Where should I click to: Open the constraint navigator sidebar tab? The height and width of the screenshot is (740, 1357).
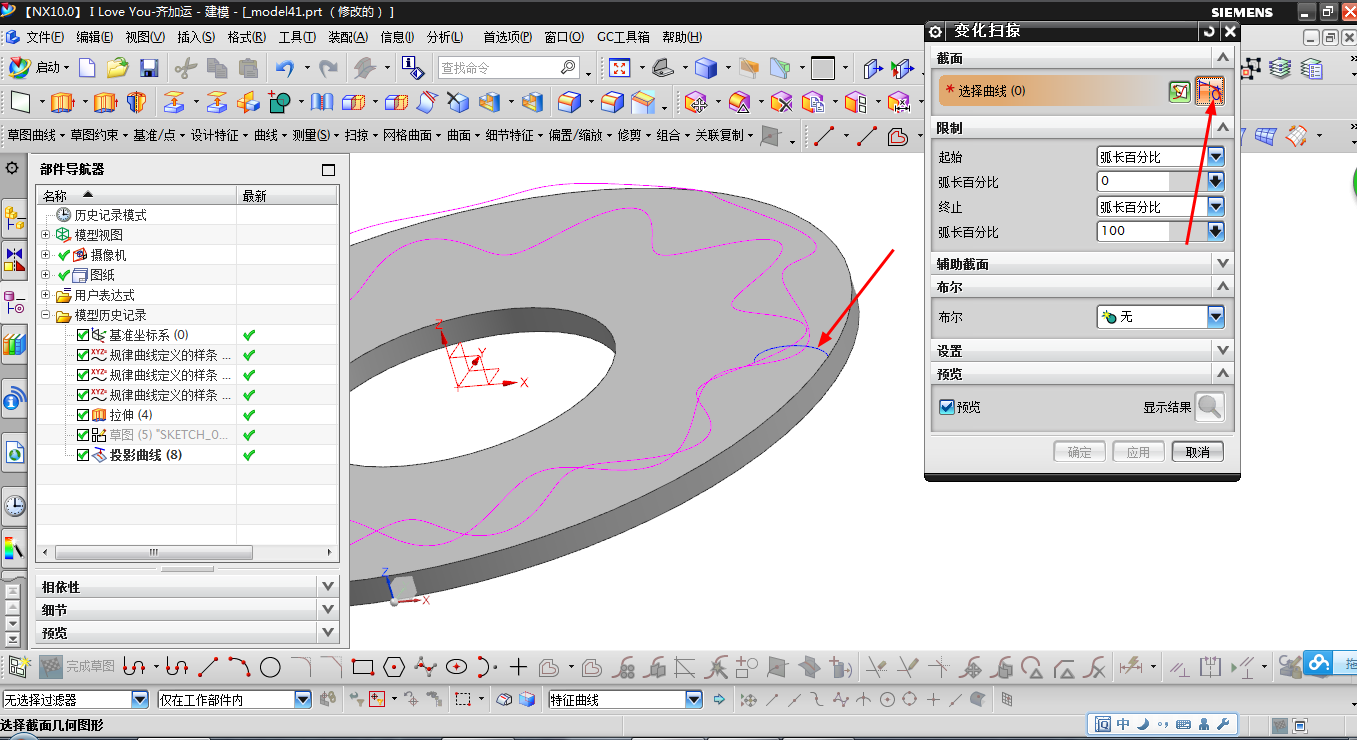14,259
